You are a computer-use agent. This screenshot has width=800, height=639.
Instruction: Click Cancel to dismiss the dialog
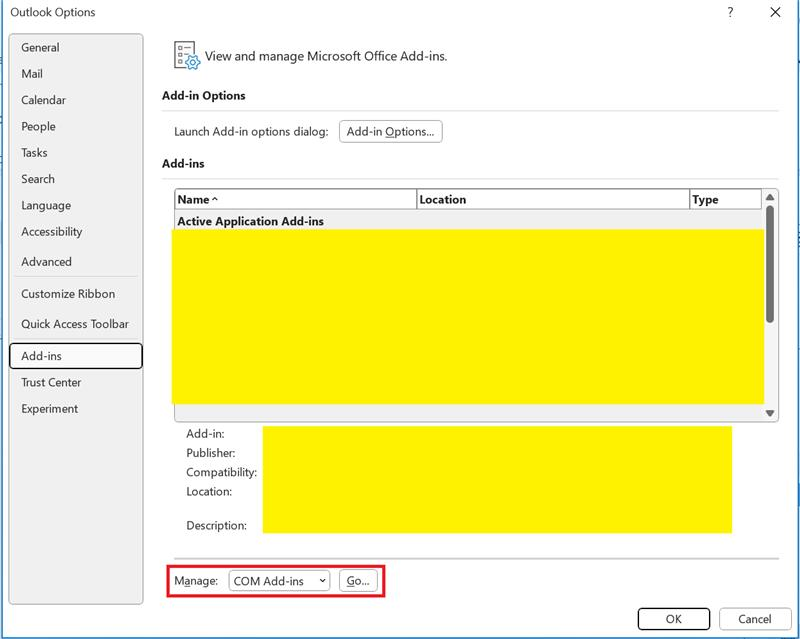point(755,619)
